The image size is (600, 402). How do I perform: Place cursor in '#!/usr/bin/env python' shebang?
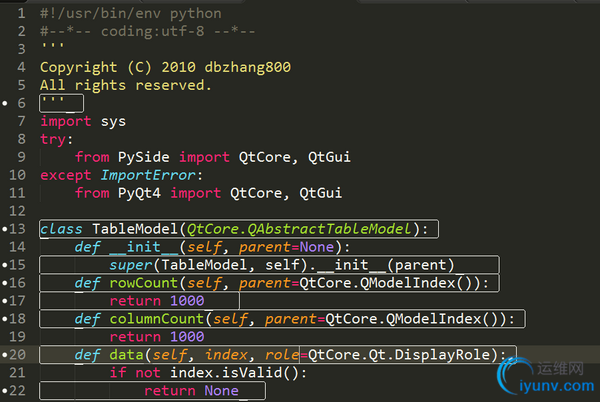pyautogui.click(x=131, y=14)
